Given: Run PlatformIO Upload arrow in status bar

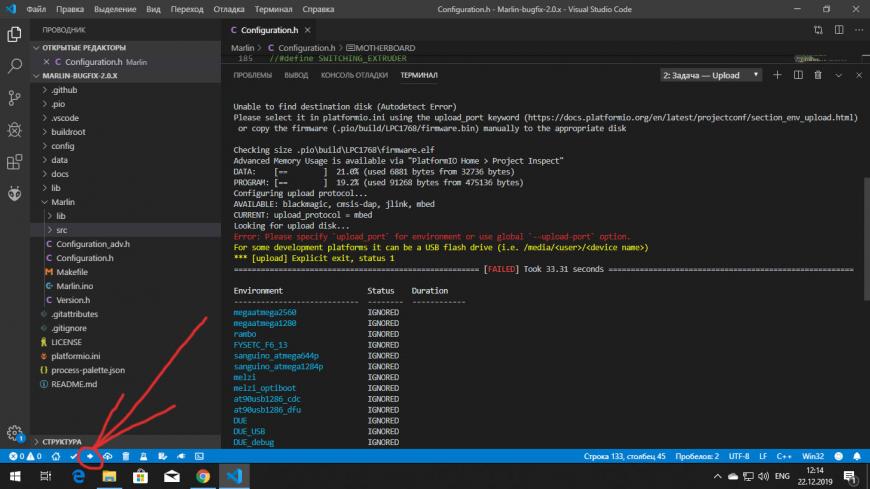Looking at the screenshot, I should pyautogui.click(x=90, y=456).
